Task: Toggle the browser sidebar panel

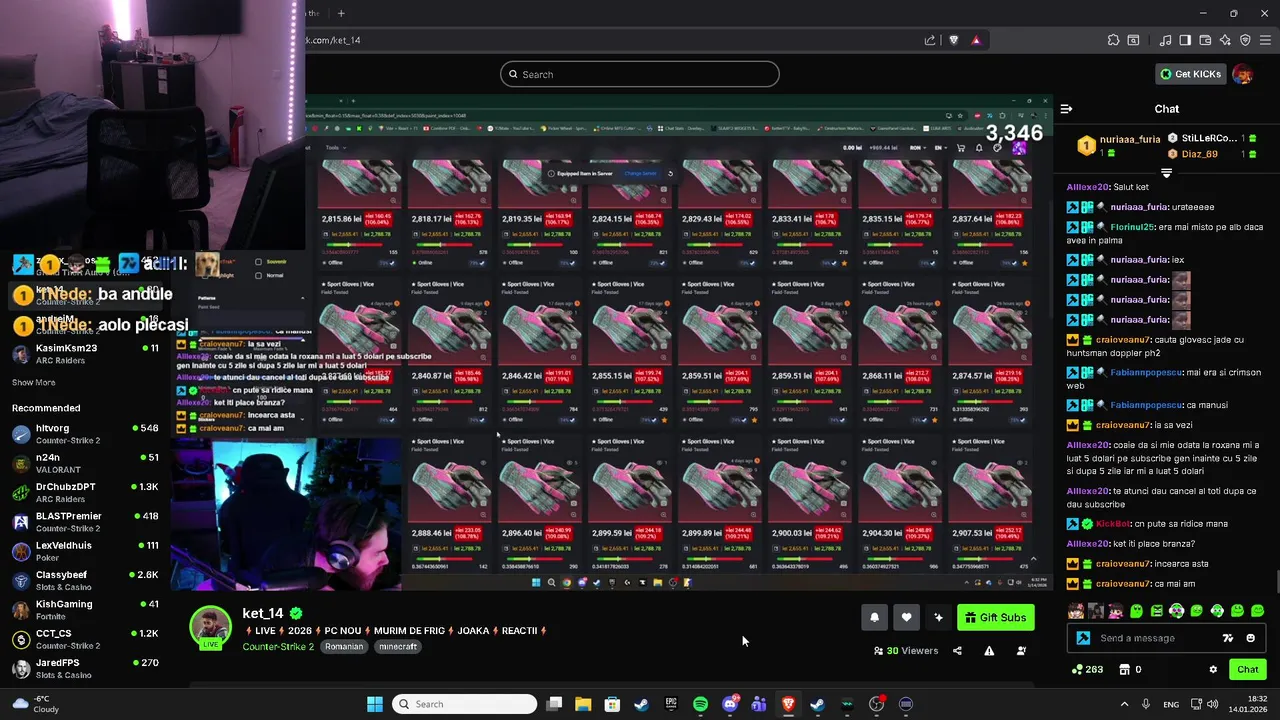Action: click(1185, 40)
